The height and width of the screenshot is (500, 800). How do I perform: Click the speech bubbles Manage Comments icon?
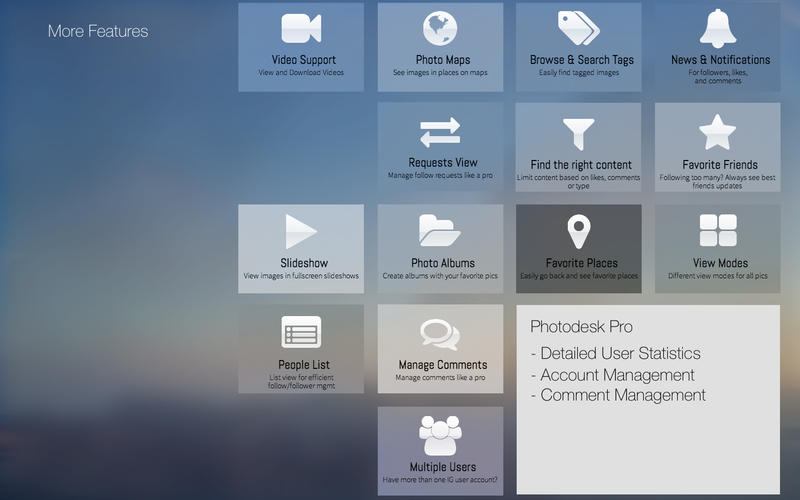(440, 332)
